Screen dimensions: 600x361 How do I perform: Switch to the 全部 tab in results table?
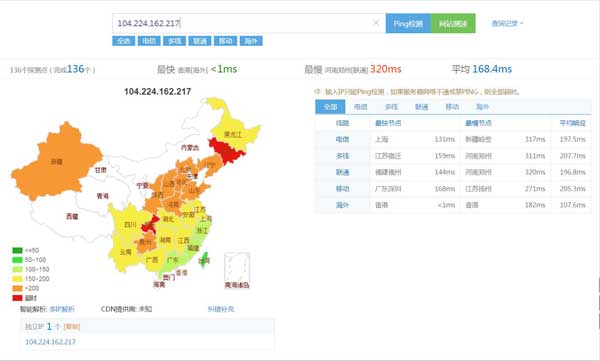[330, 107]
